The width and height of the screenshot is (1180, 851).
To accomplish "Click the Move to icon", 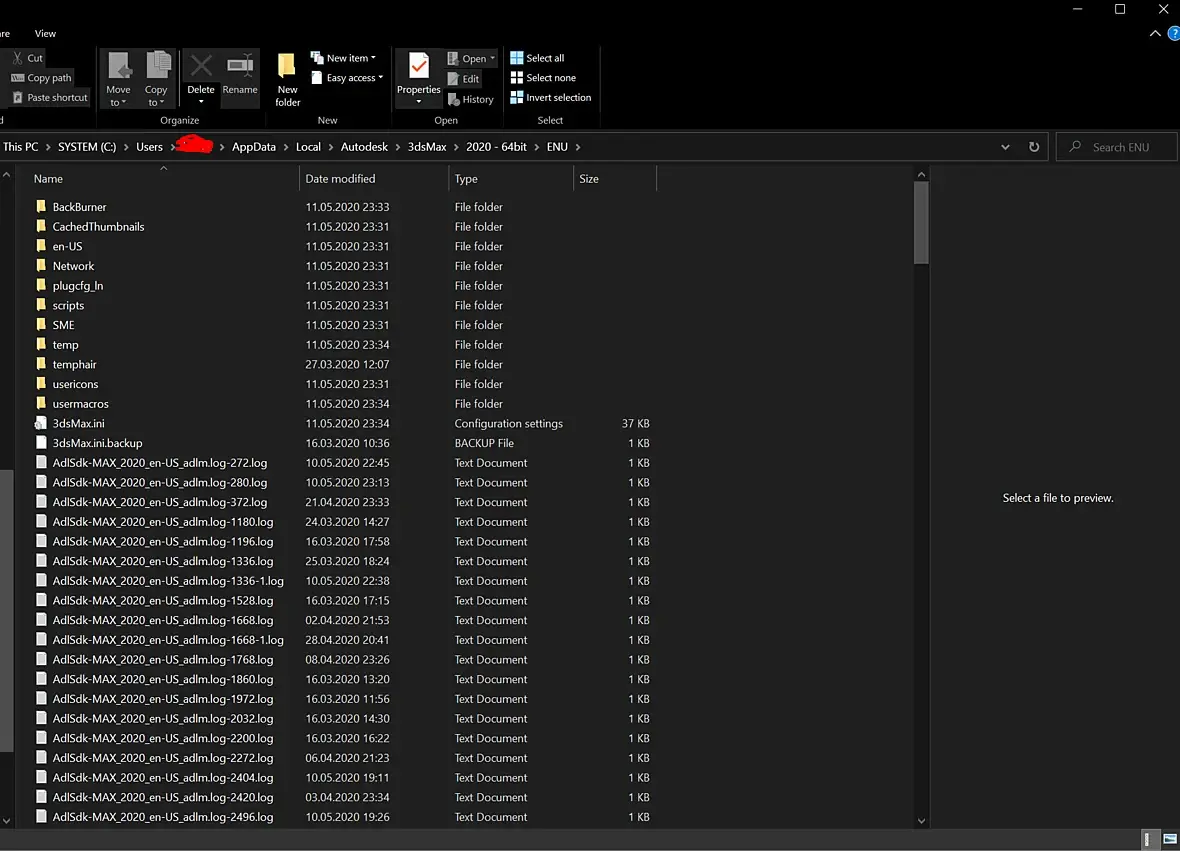I will click(119, 66).
